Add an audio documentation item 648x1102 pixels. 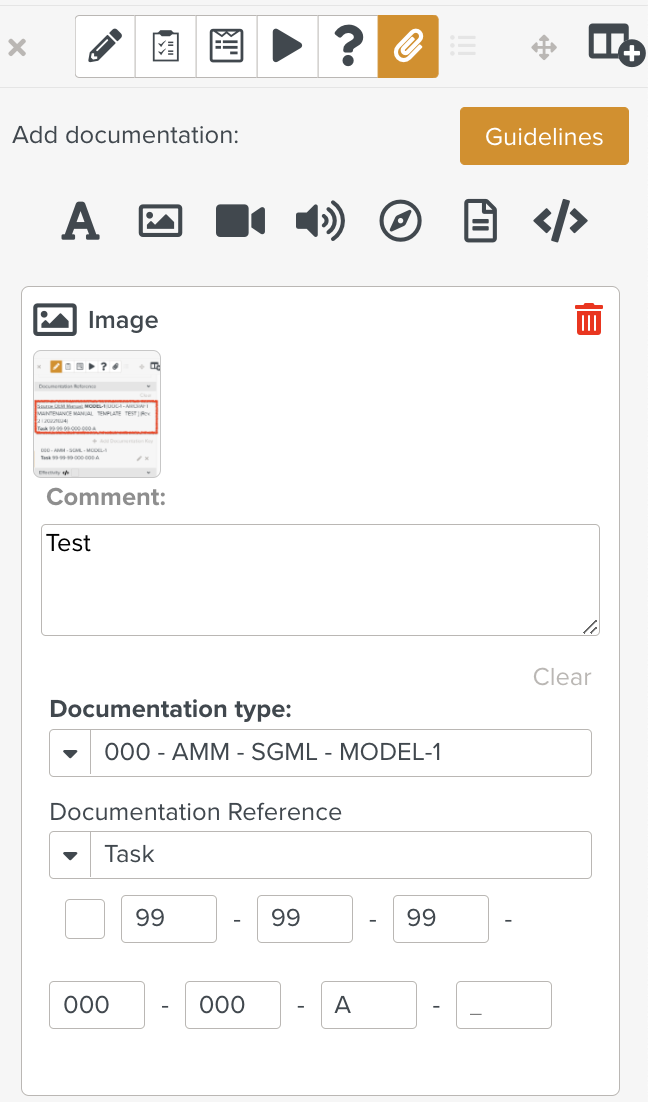click(x=320, y=221)
